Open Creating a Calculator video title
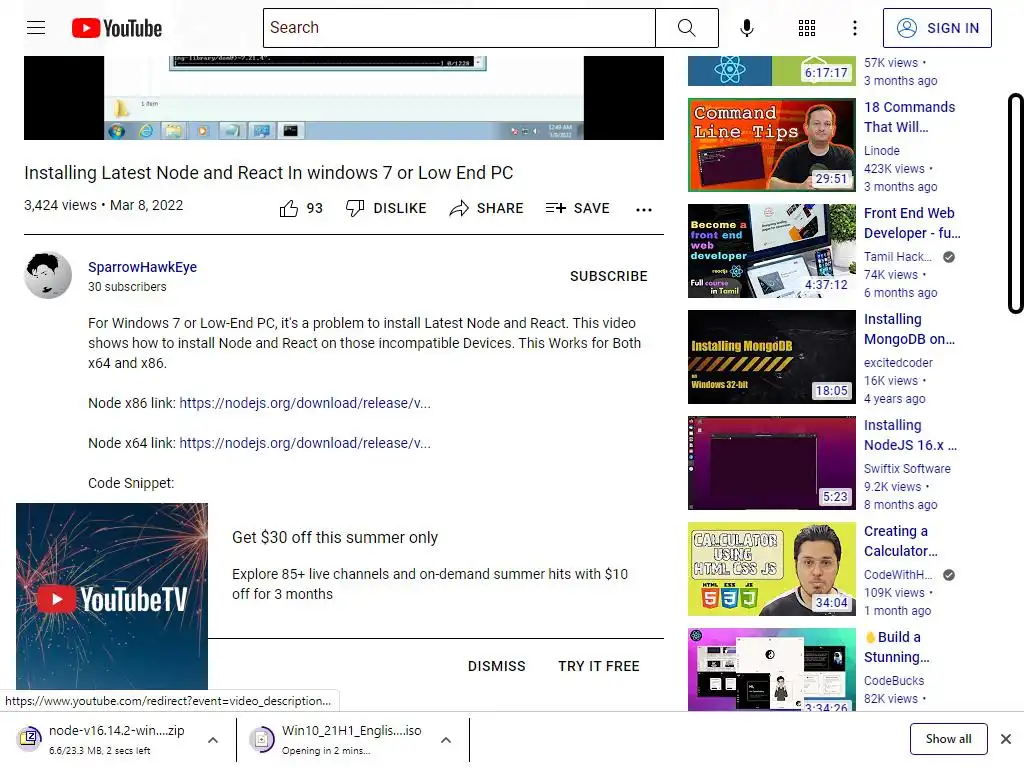Viewport: 1024px width, 768px height. [901, 541]
